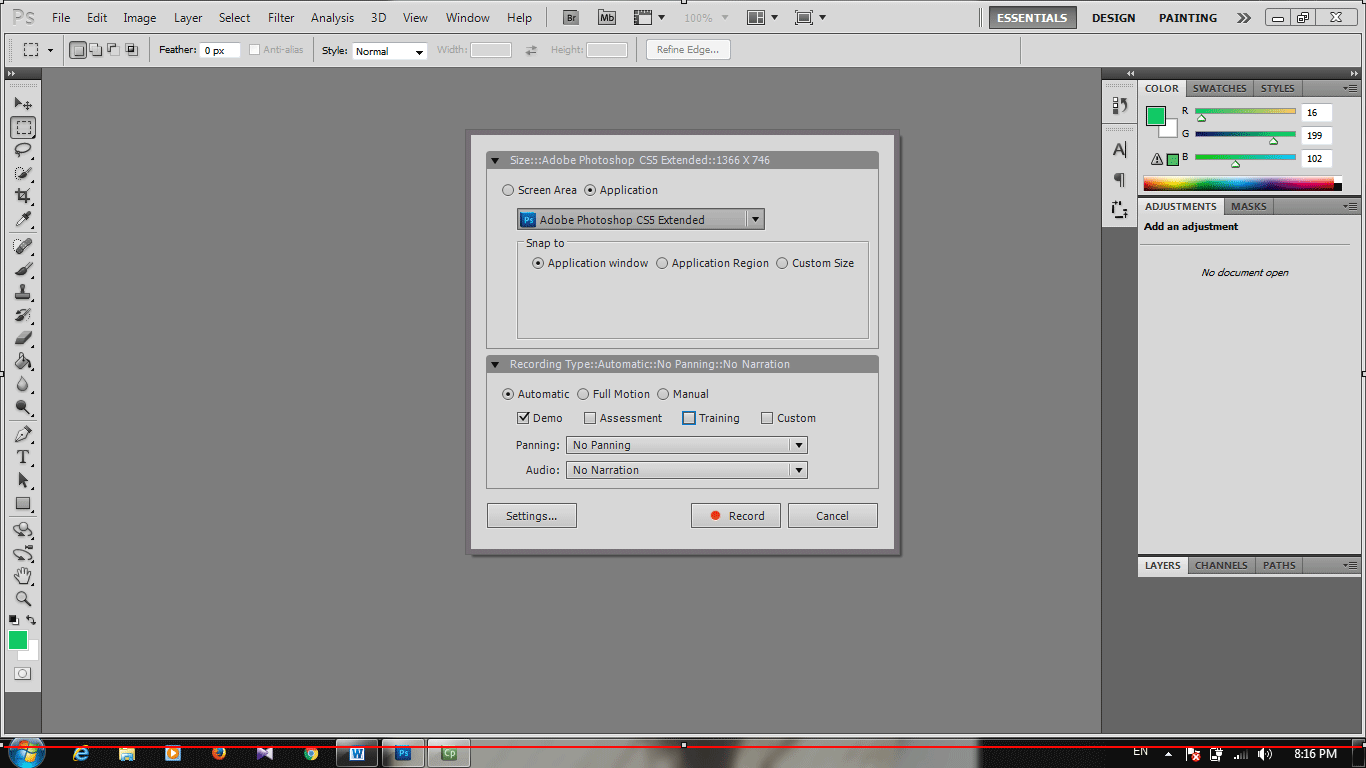Screen dimensions: 1366x768
Task: Switch to the Channels tab
Action: (1221, 565)
